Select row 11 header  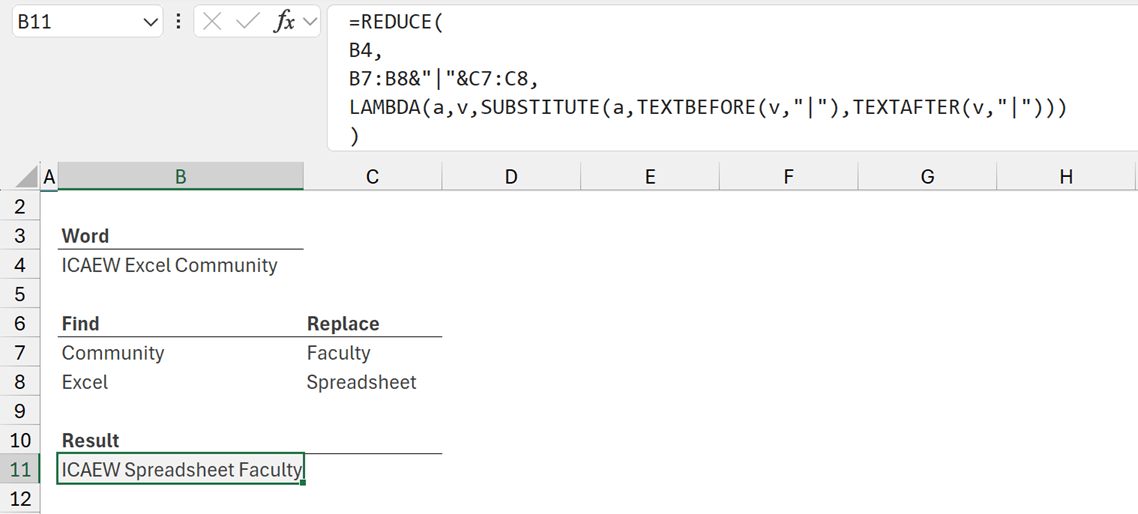tap(20, 469)
